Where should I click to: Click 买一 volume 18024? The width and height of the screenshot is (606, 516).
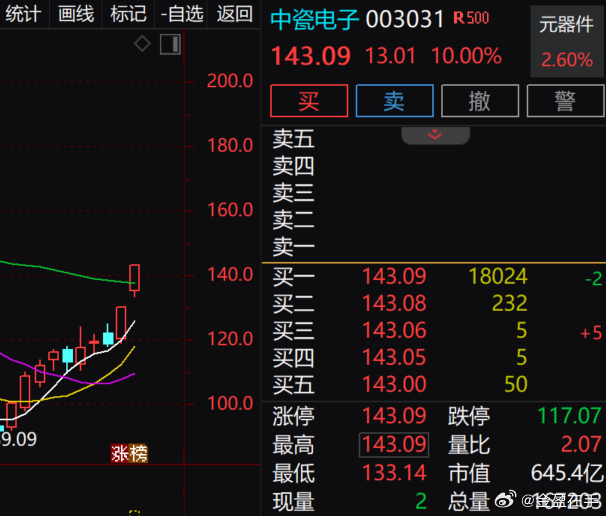498,276
